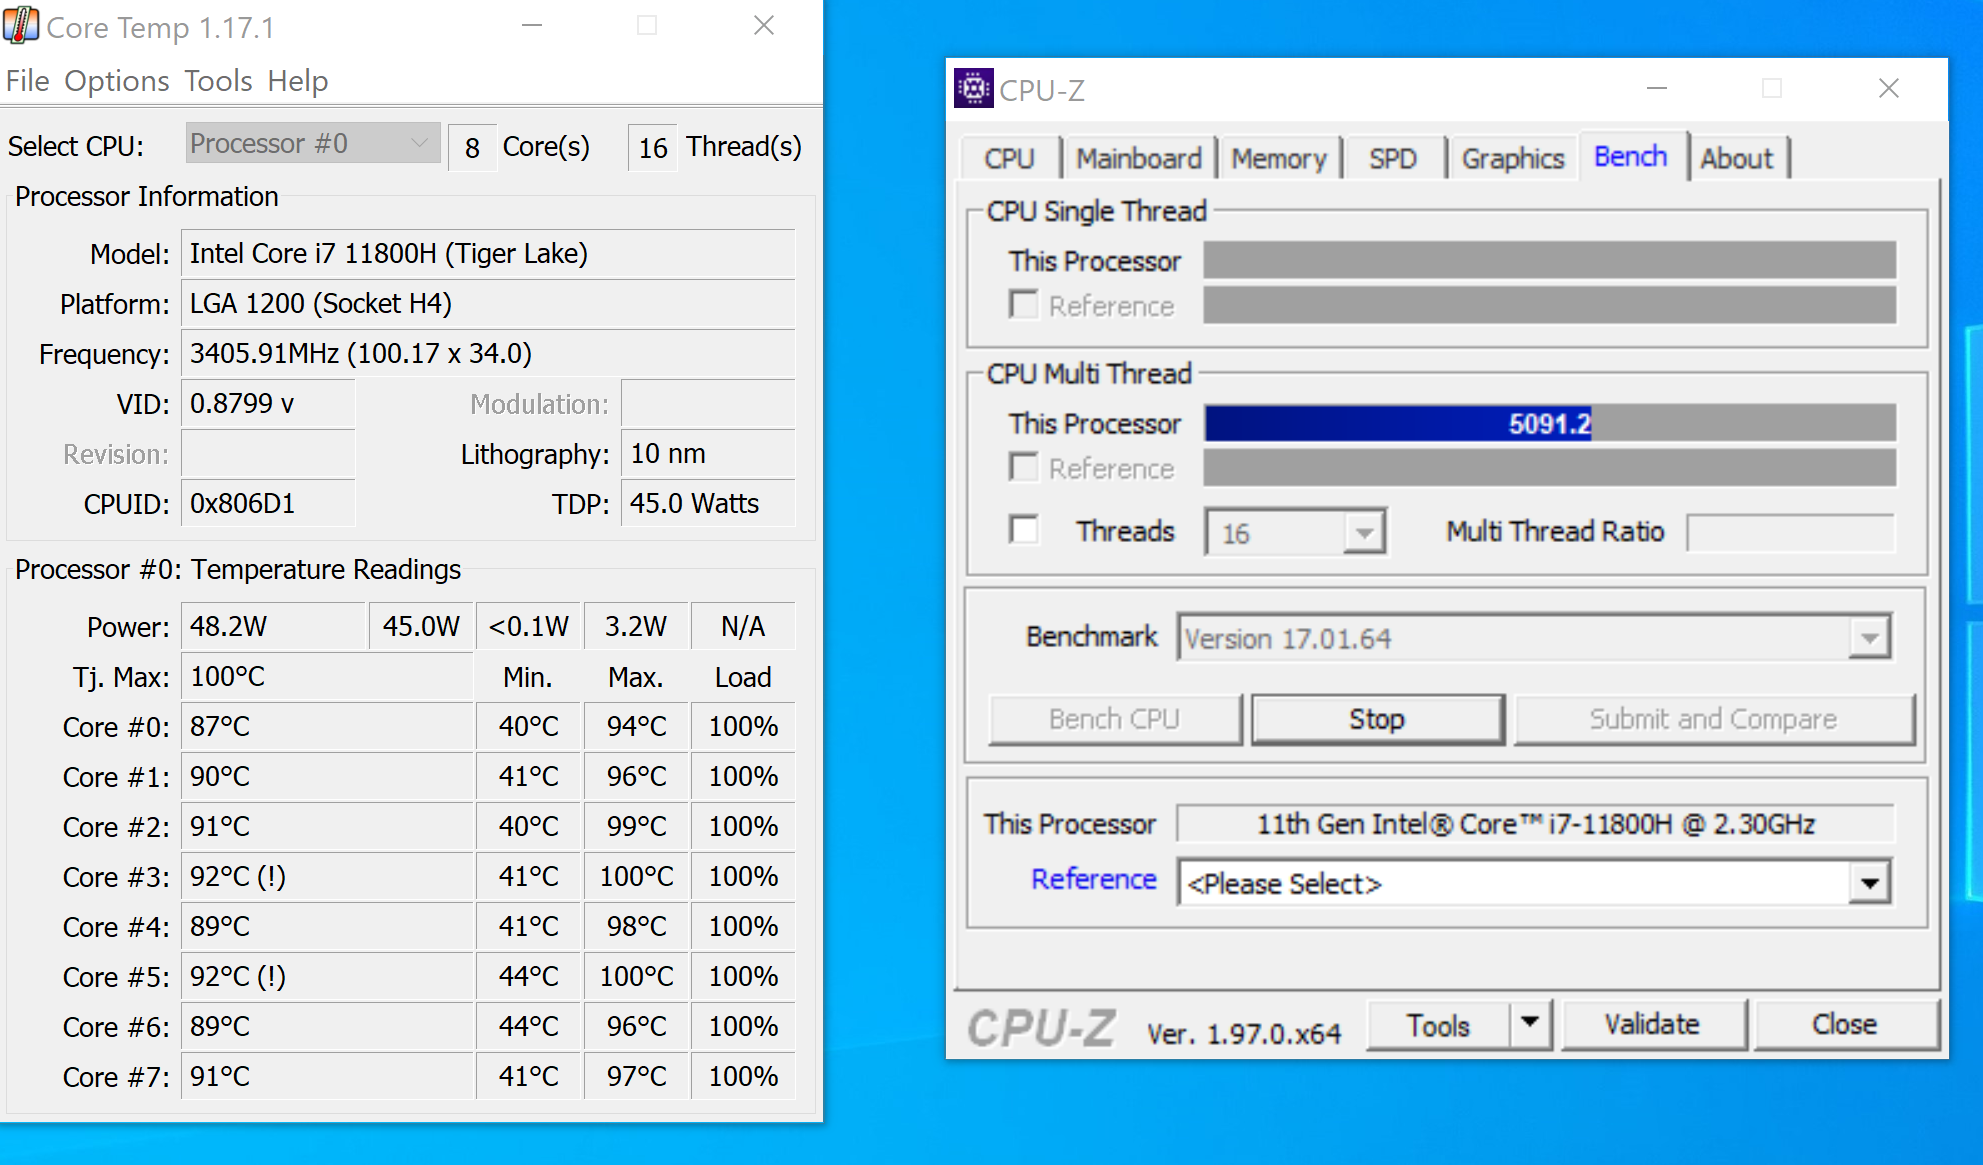Close the Core Temp window
Image resolution: width=1983 pixels, height=1165 pixels.
coord(764,26)
